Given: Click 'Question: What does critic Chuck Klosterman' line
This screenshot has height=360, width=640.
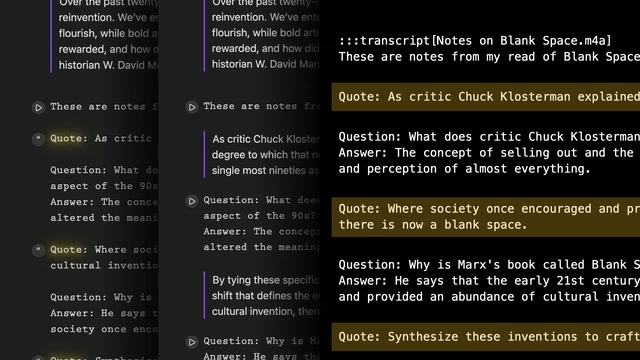Looking at the screenshot, I should point(489,137).
